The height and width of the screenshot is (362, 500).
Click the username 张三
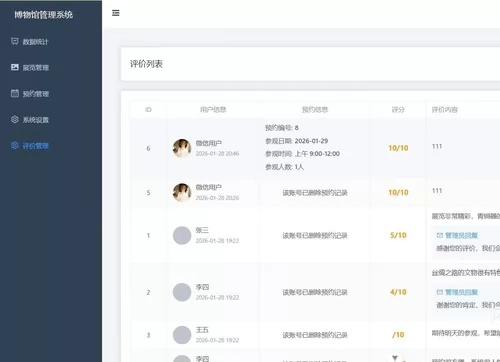coord(202,230)
